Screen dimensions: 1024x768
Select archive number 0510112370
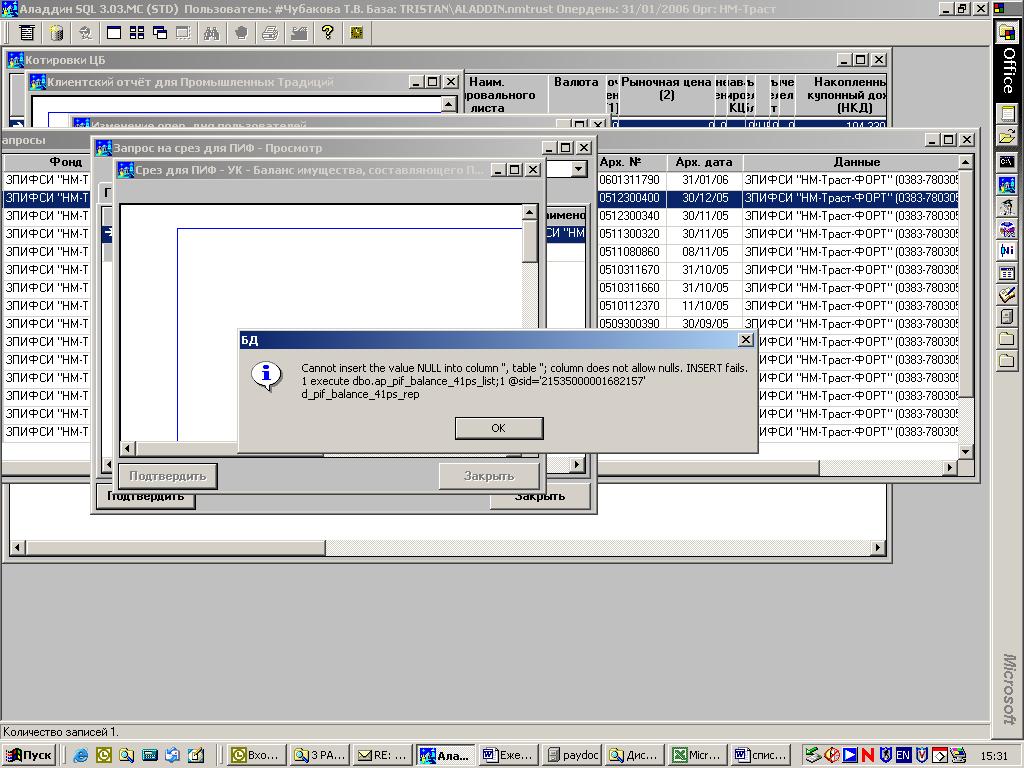pyautogui.click(x=630, y=306)
